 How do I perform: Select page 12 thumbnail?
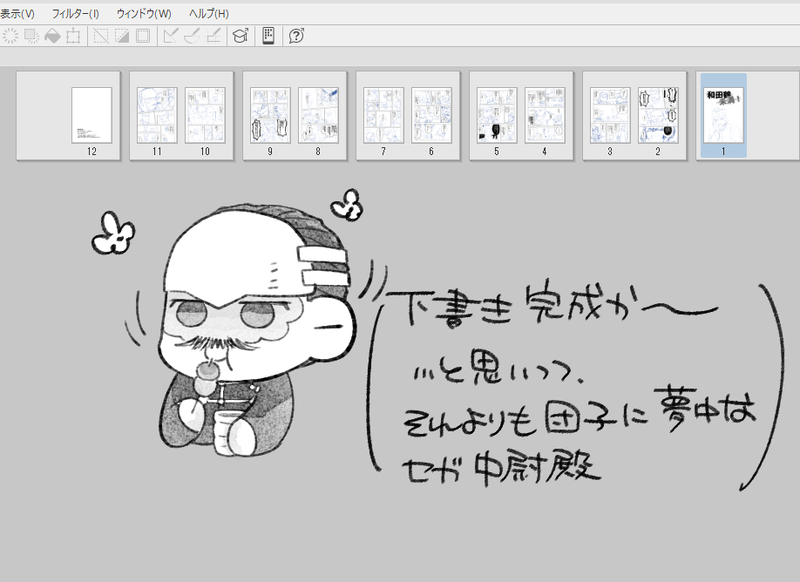click(92, 115)
